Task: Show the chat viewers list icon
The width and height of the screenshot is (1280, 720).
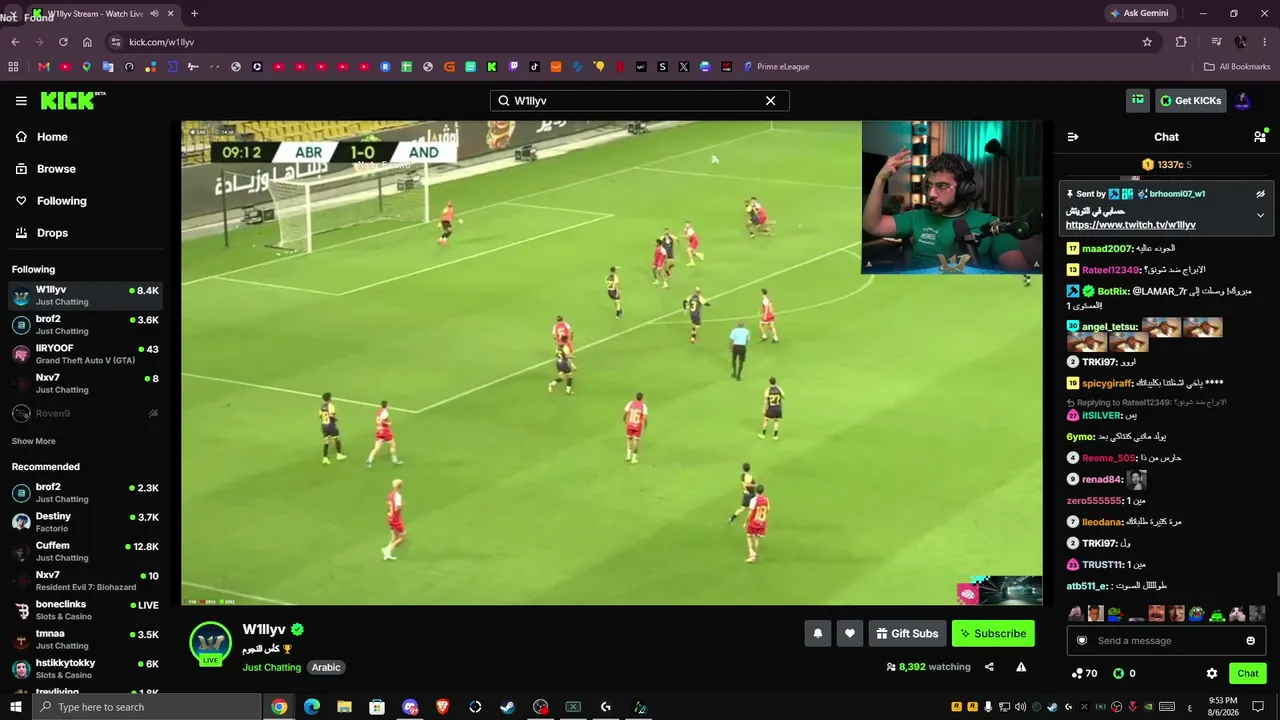Action: (1259, 137)
